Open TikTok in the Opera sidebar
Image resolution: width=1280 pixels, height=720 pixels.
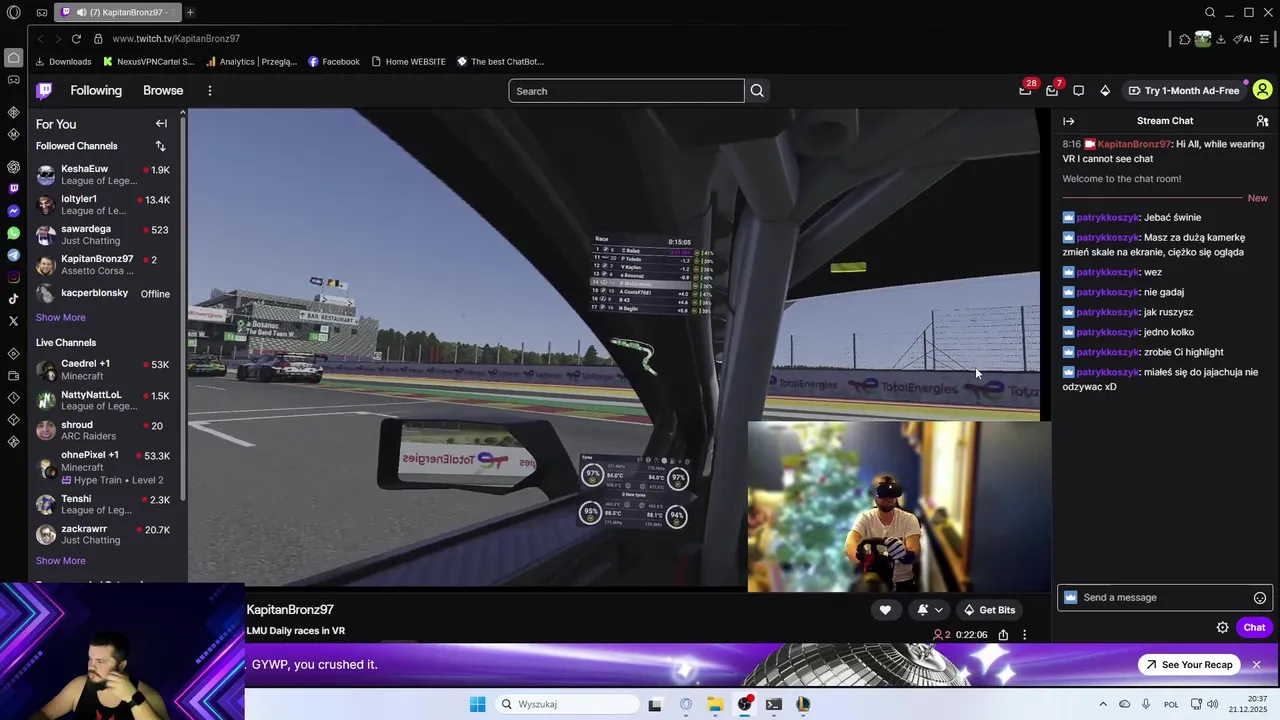click(x=13, y=299)
